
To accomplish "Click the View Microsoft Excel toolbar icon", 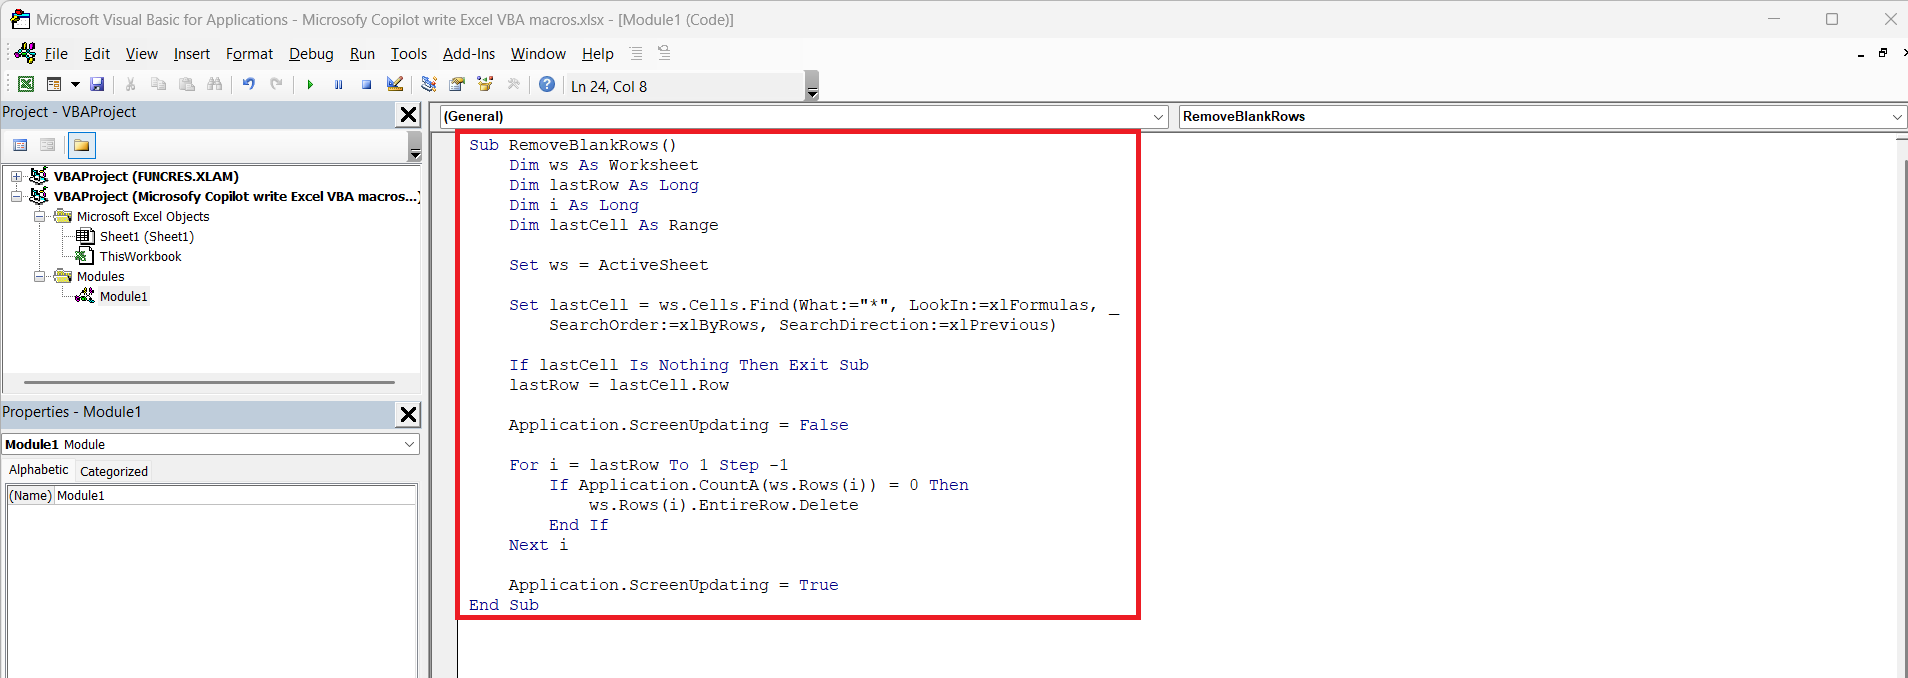I will 26,85.
